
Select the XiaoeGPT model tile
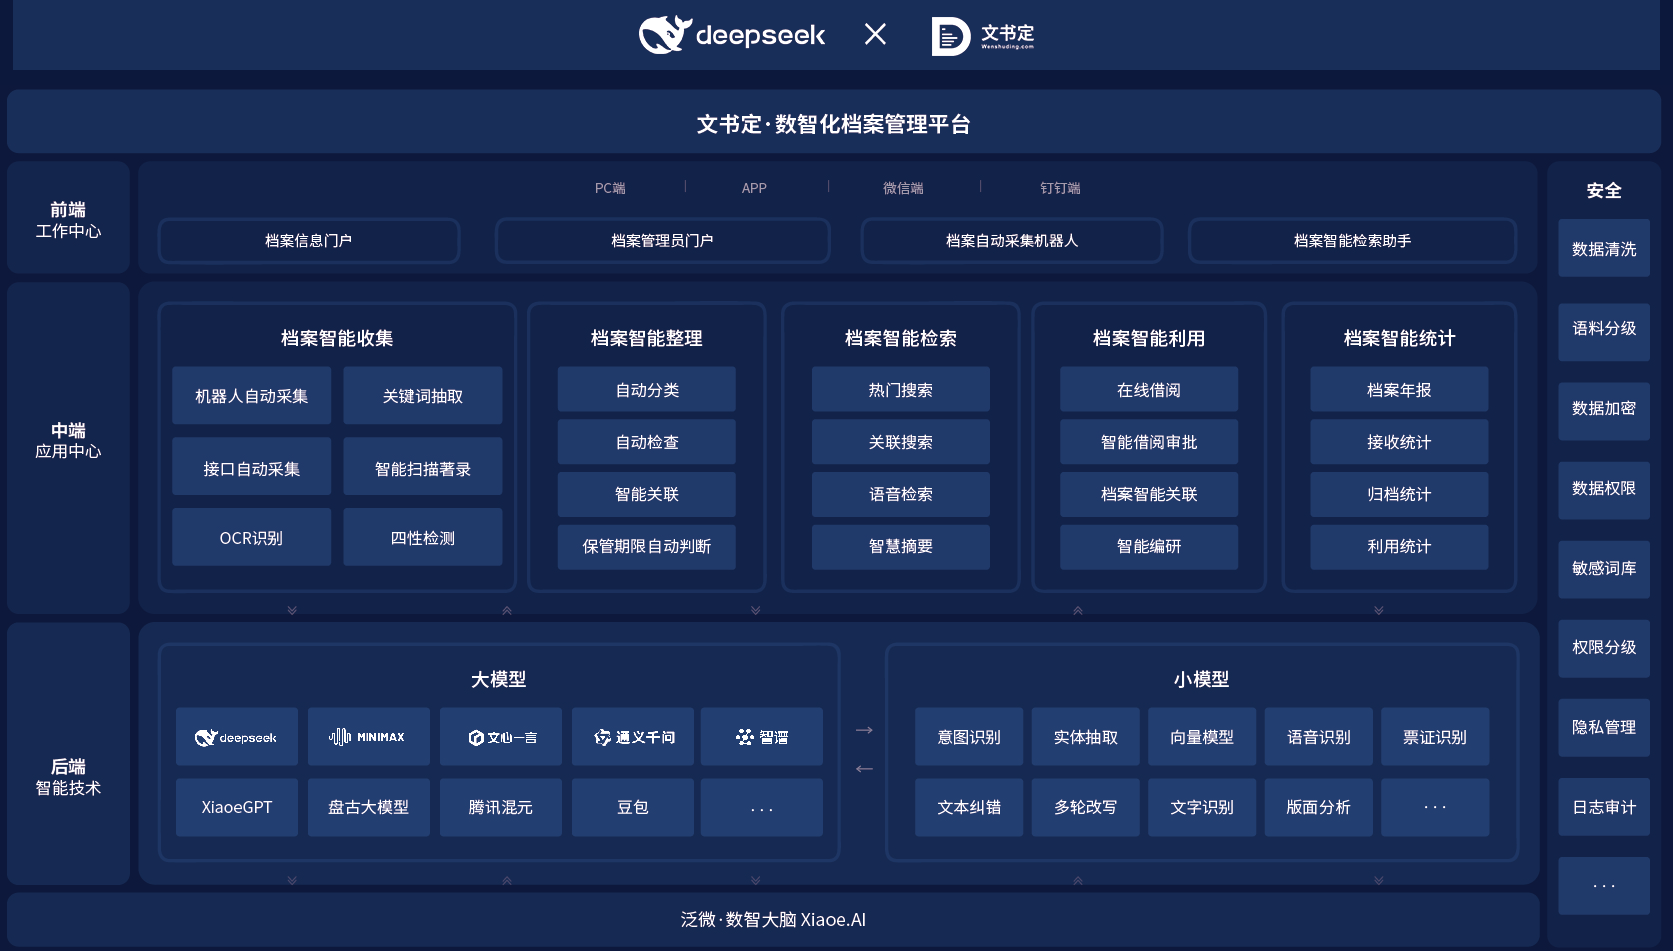coord(237,807)
